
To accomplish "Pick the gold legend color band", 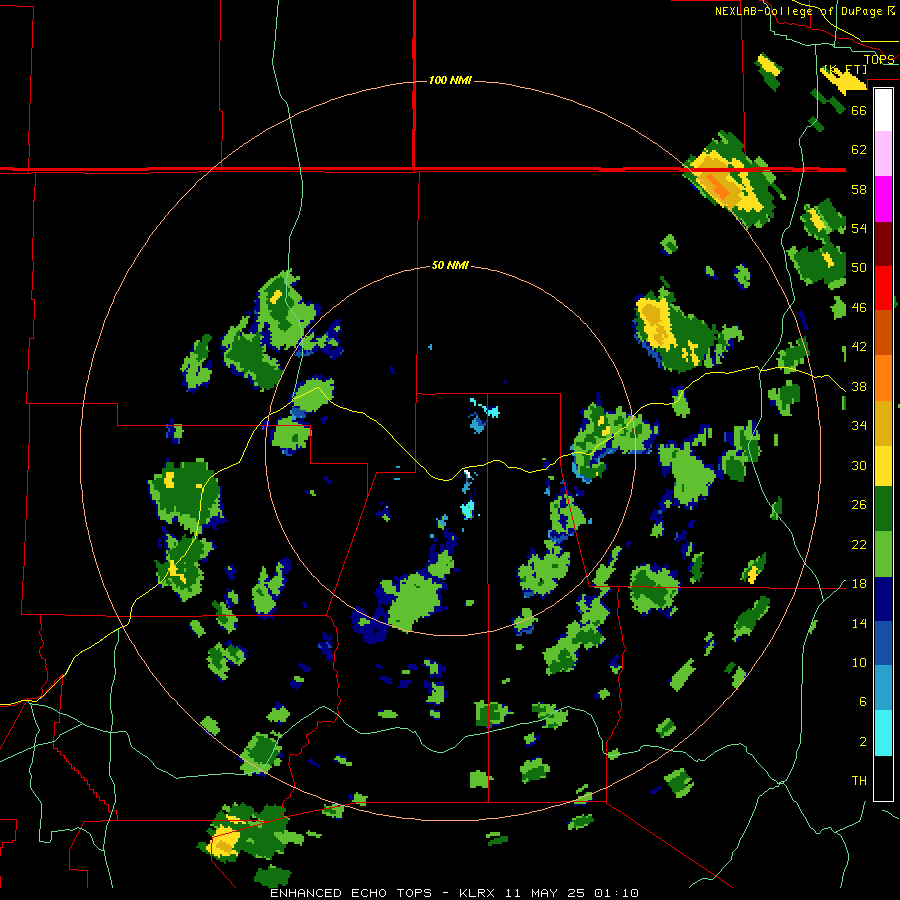I will click(883, 422).
